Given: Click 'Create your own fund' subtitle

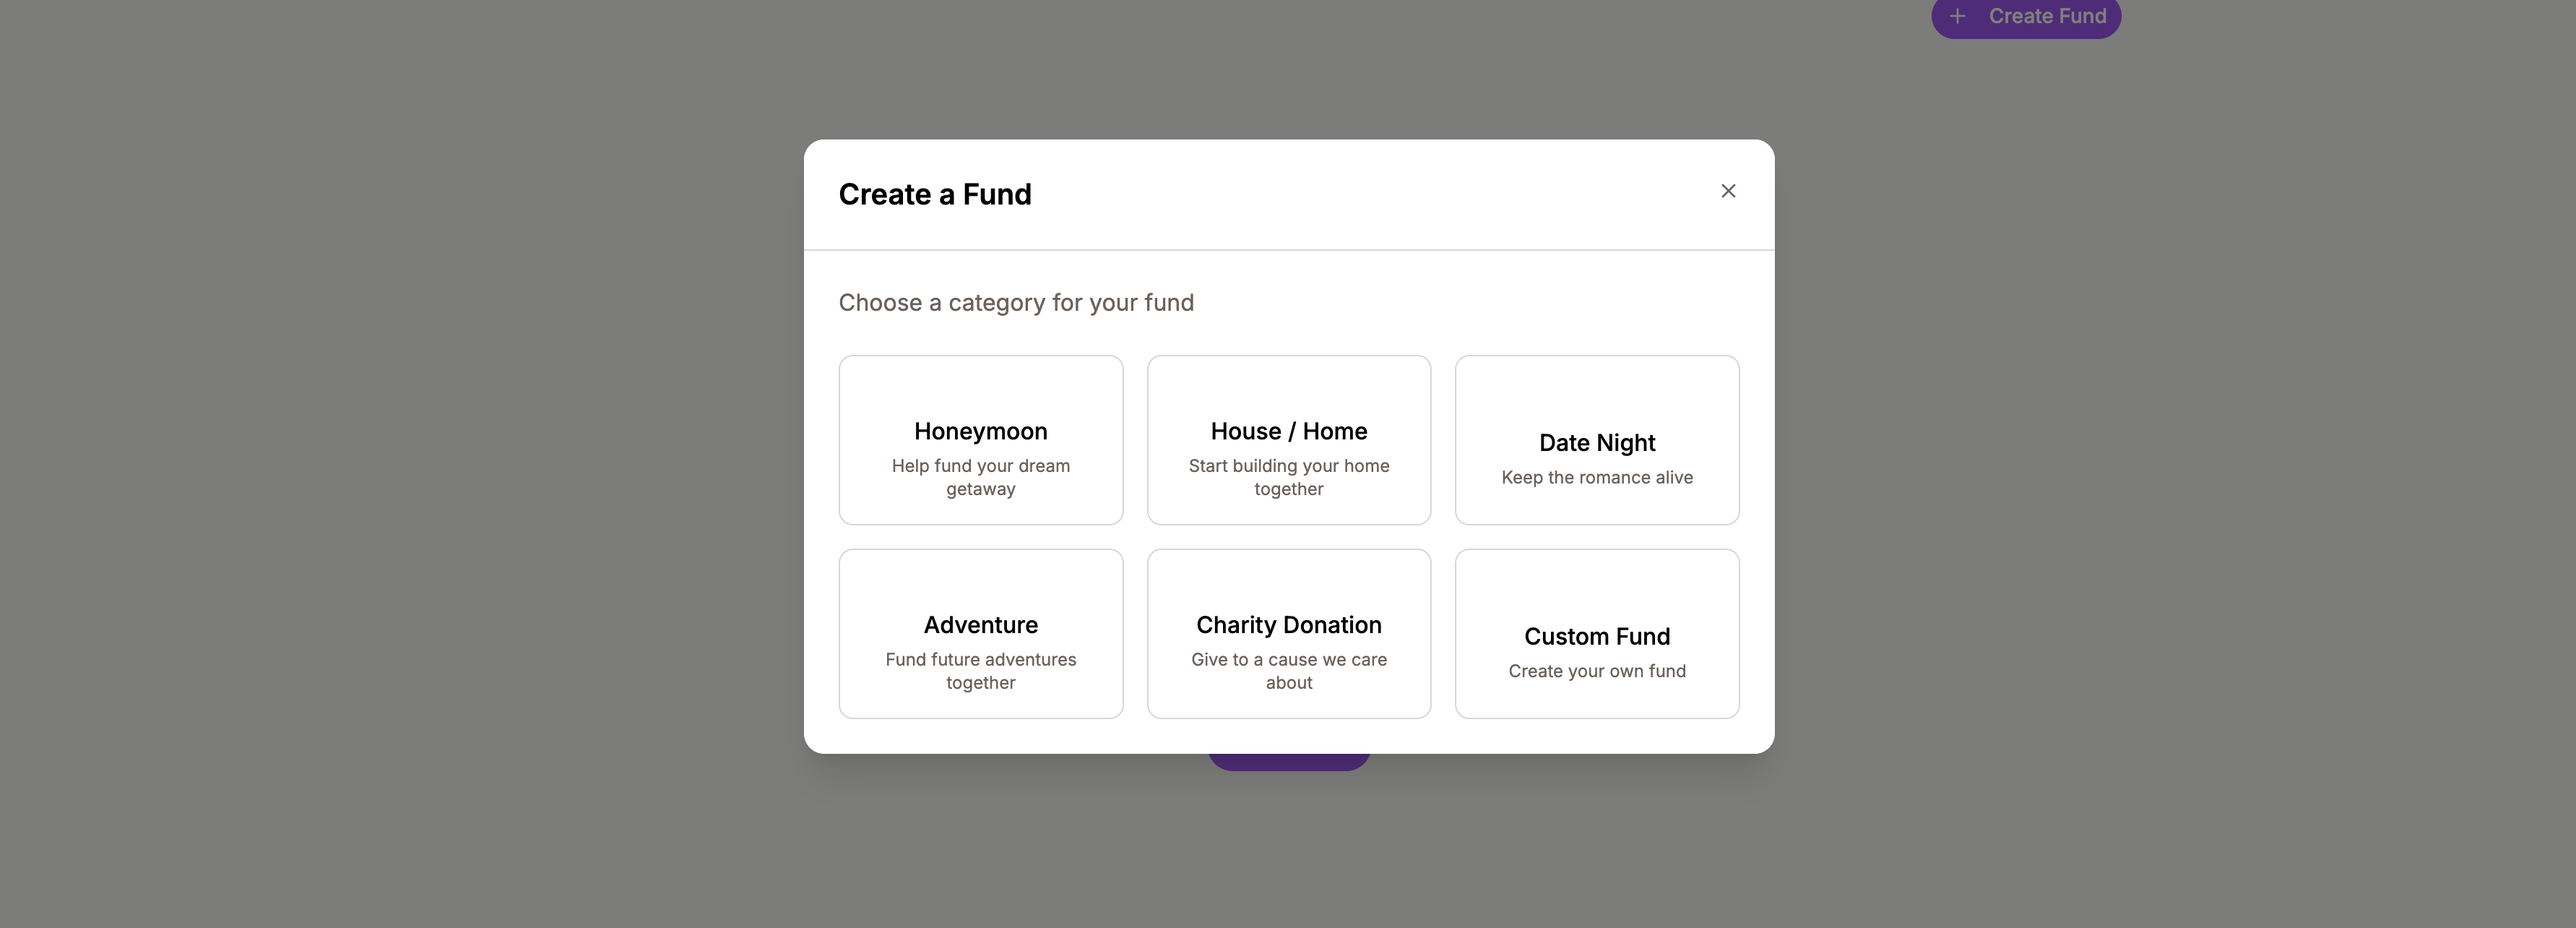Looking at the screenshot, I should click(x=1596, y=671).
